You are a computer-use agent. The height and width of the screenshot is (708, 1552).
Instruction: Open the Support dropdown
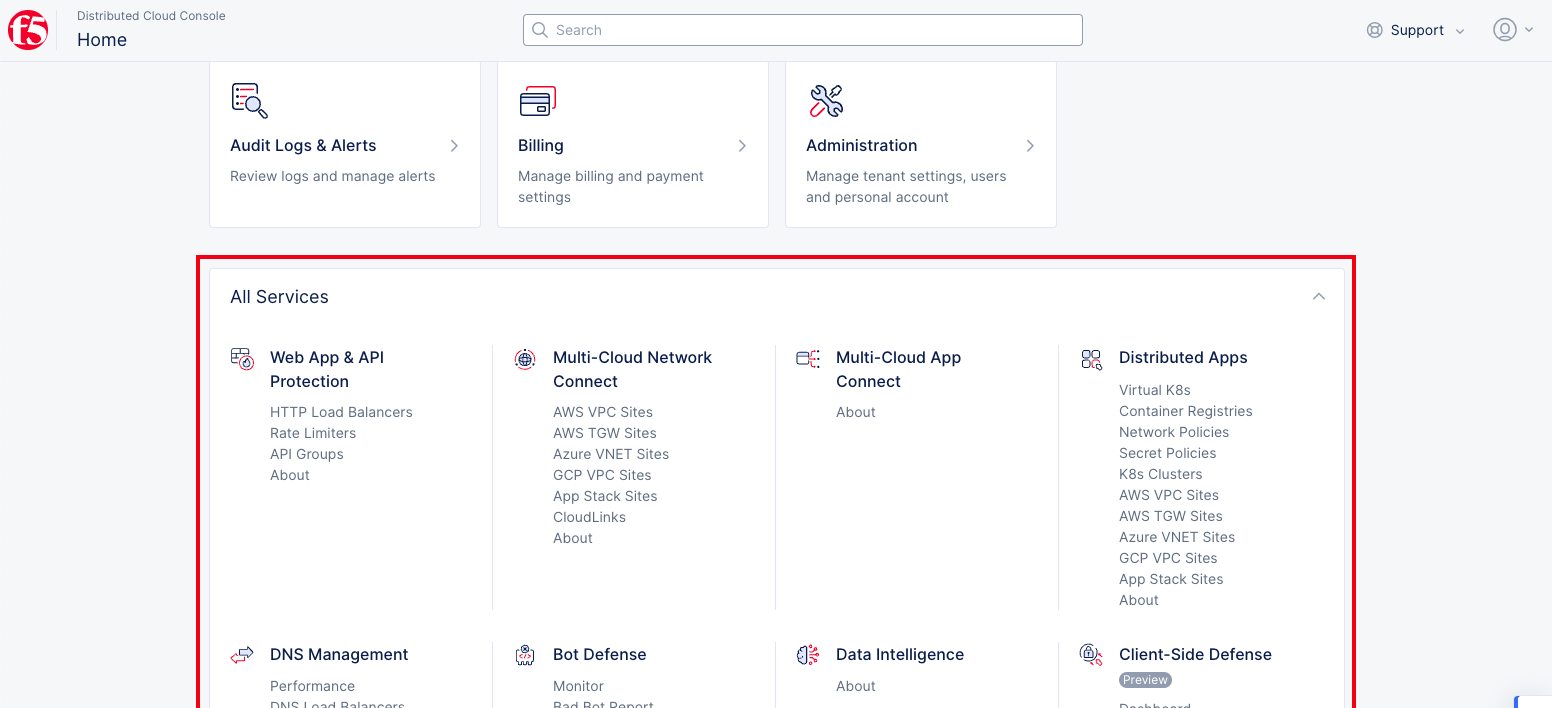tap(1415, 30)
